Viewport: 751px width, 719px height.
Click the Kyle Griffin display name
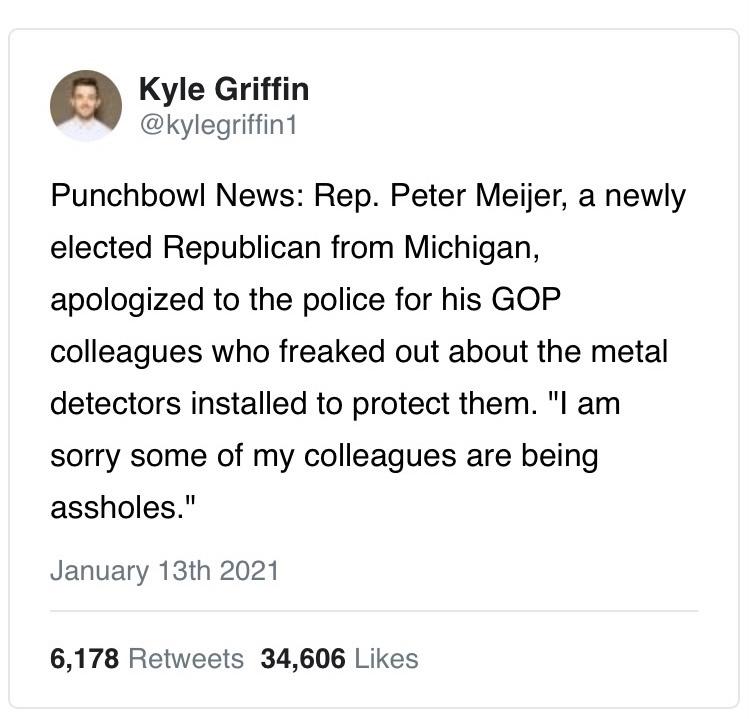[223, 89]
